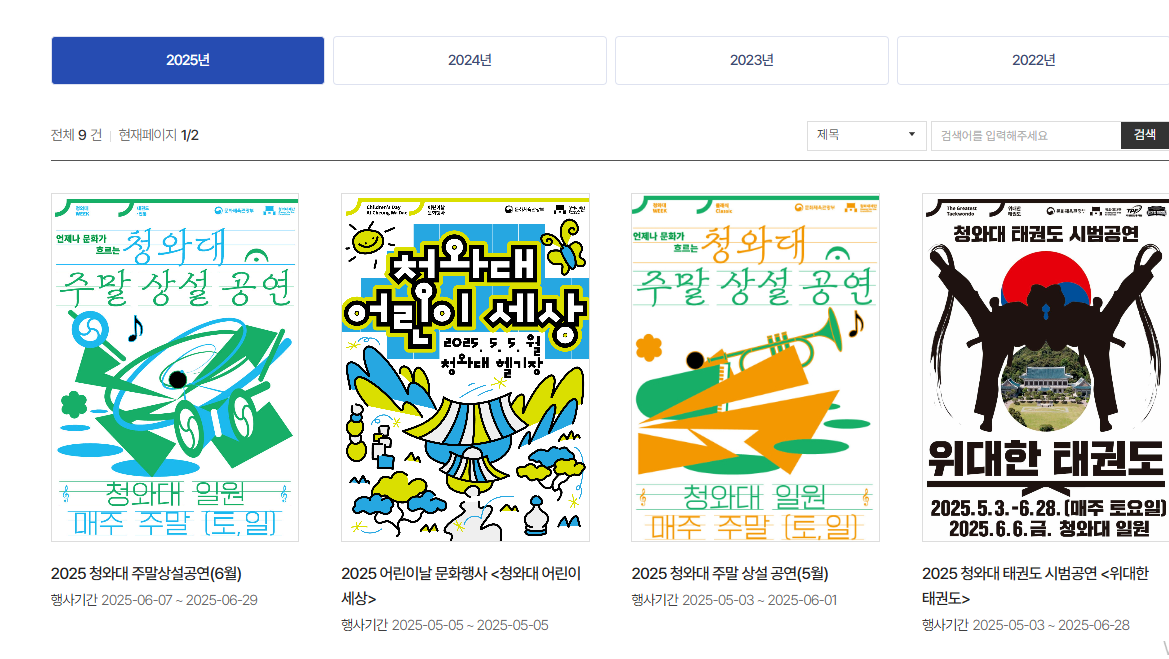Open the 2025 어린이날 문화행사 title link
1169x659 pixels.
461,585
